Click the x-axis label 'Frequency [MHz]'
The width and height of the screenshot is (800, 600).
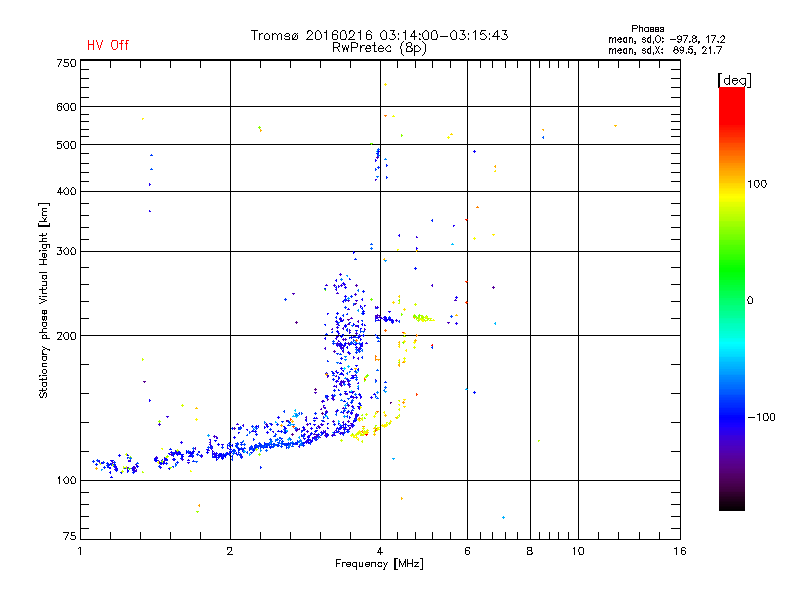[x=379, y=564]
